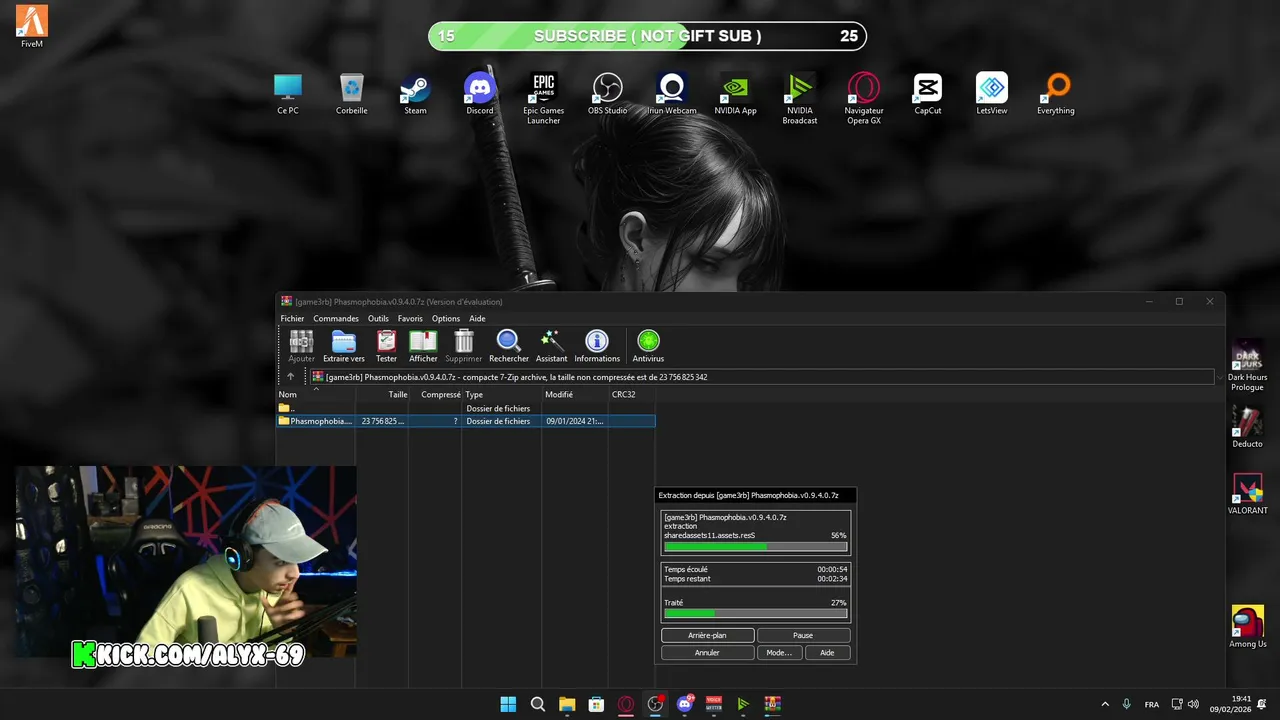Launch the Assistant wizard icon
This screenshot has width=1280, height=720.
[x=551, y=346]
